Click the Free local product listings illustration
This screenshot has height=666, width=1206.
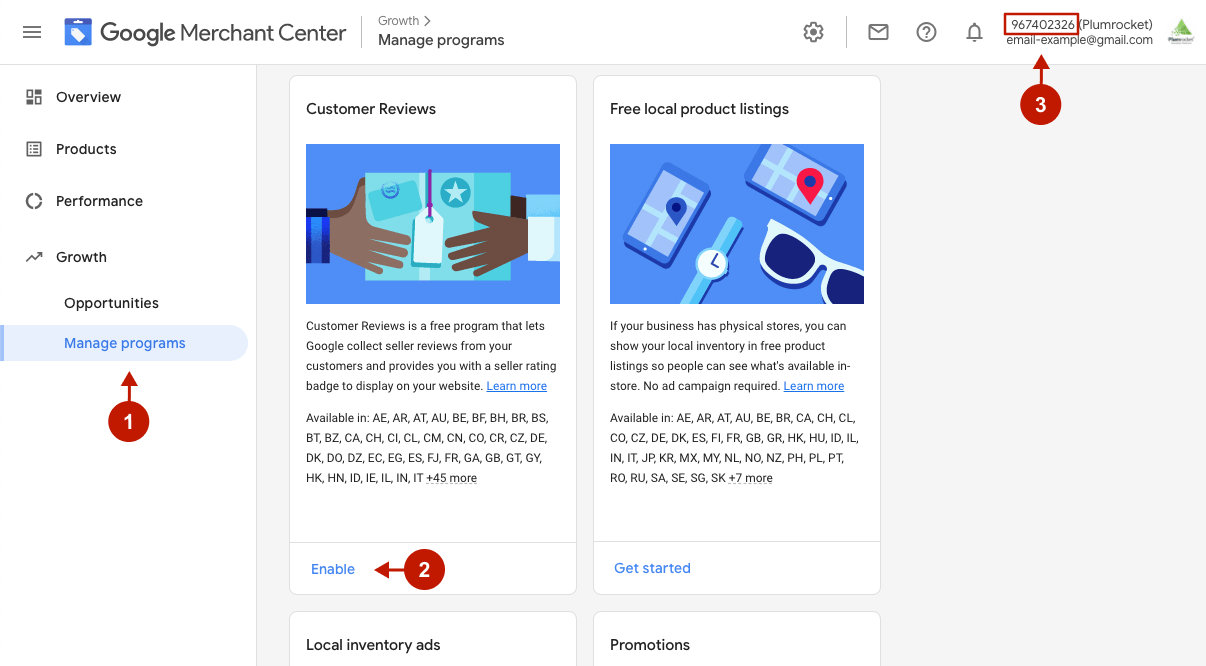point(737,224)
